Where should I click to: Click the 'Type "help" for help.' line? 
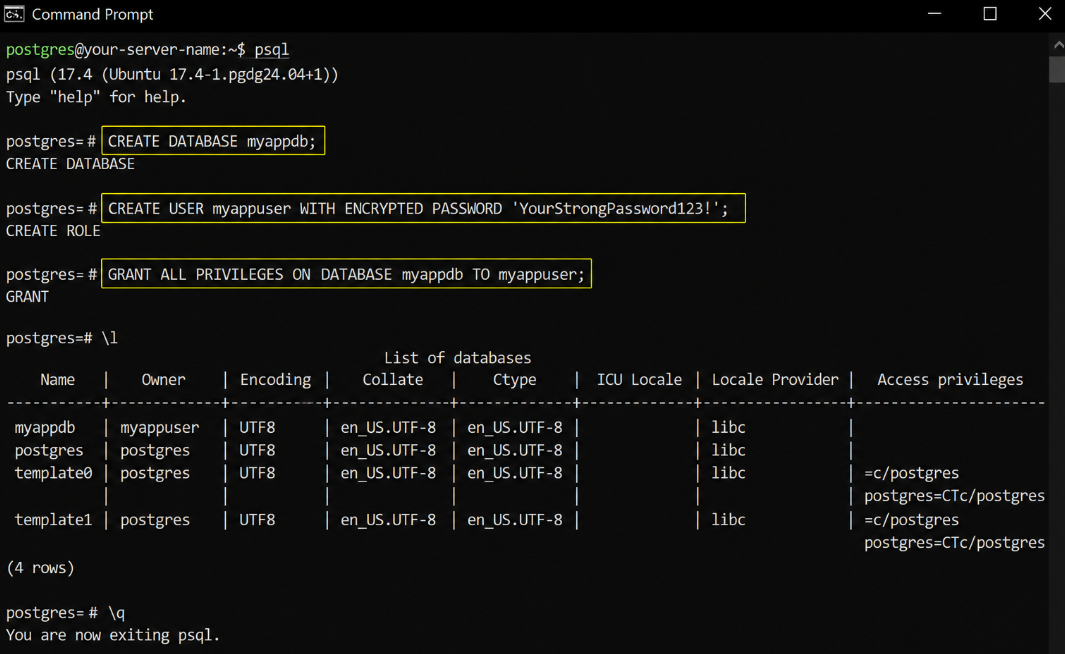click(96, 97)
